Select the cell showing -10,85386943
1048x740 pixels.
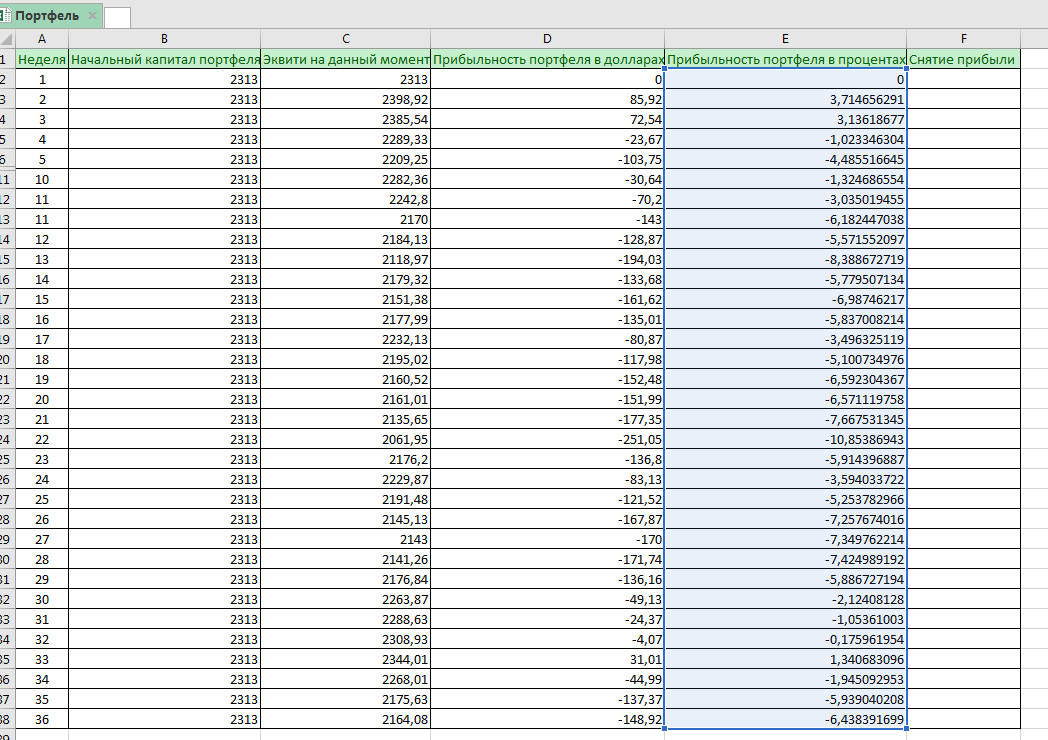click(785, 439)
